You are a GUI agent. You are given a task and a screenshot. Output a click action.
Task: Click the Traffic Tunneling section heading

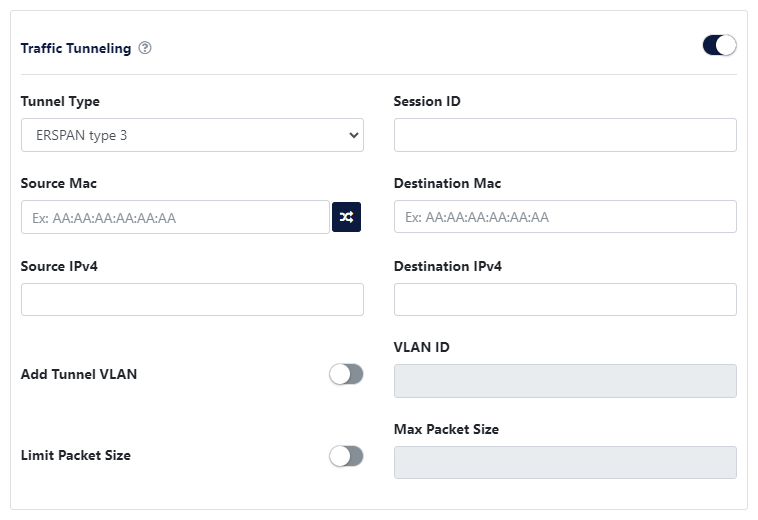76,48
